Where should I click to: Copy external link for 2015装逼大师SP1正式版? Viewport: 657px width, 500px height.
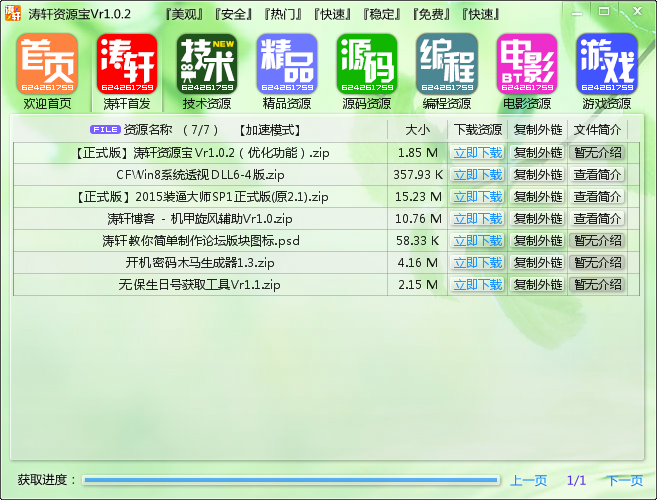coord(538,197)
